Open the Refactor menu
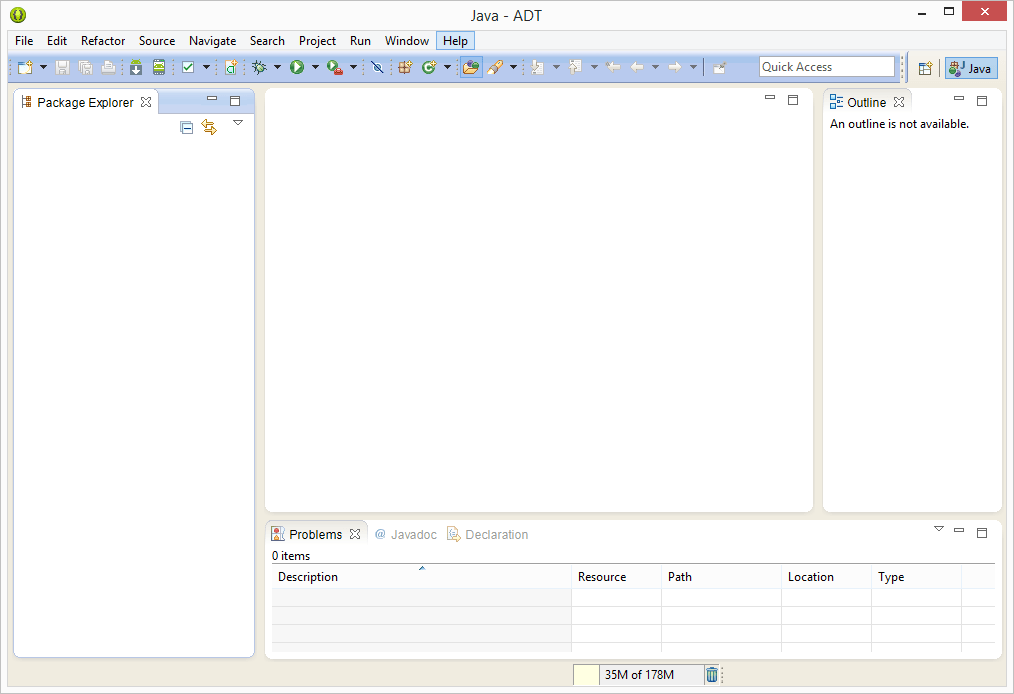 point(103,41)
